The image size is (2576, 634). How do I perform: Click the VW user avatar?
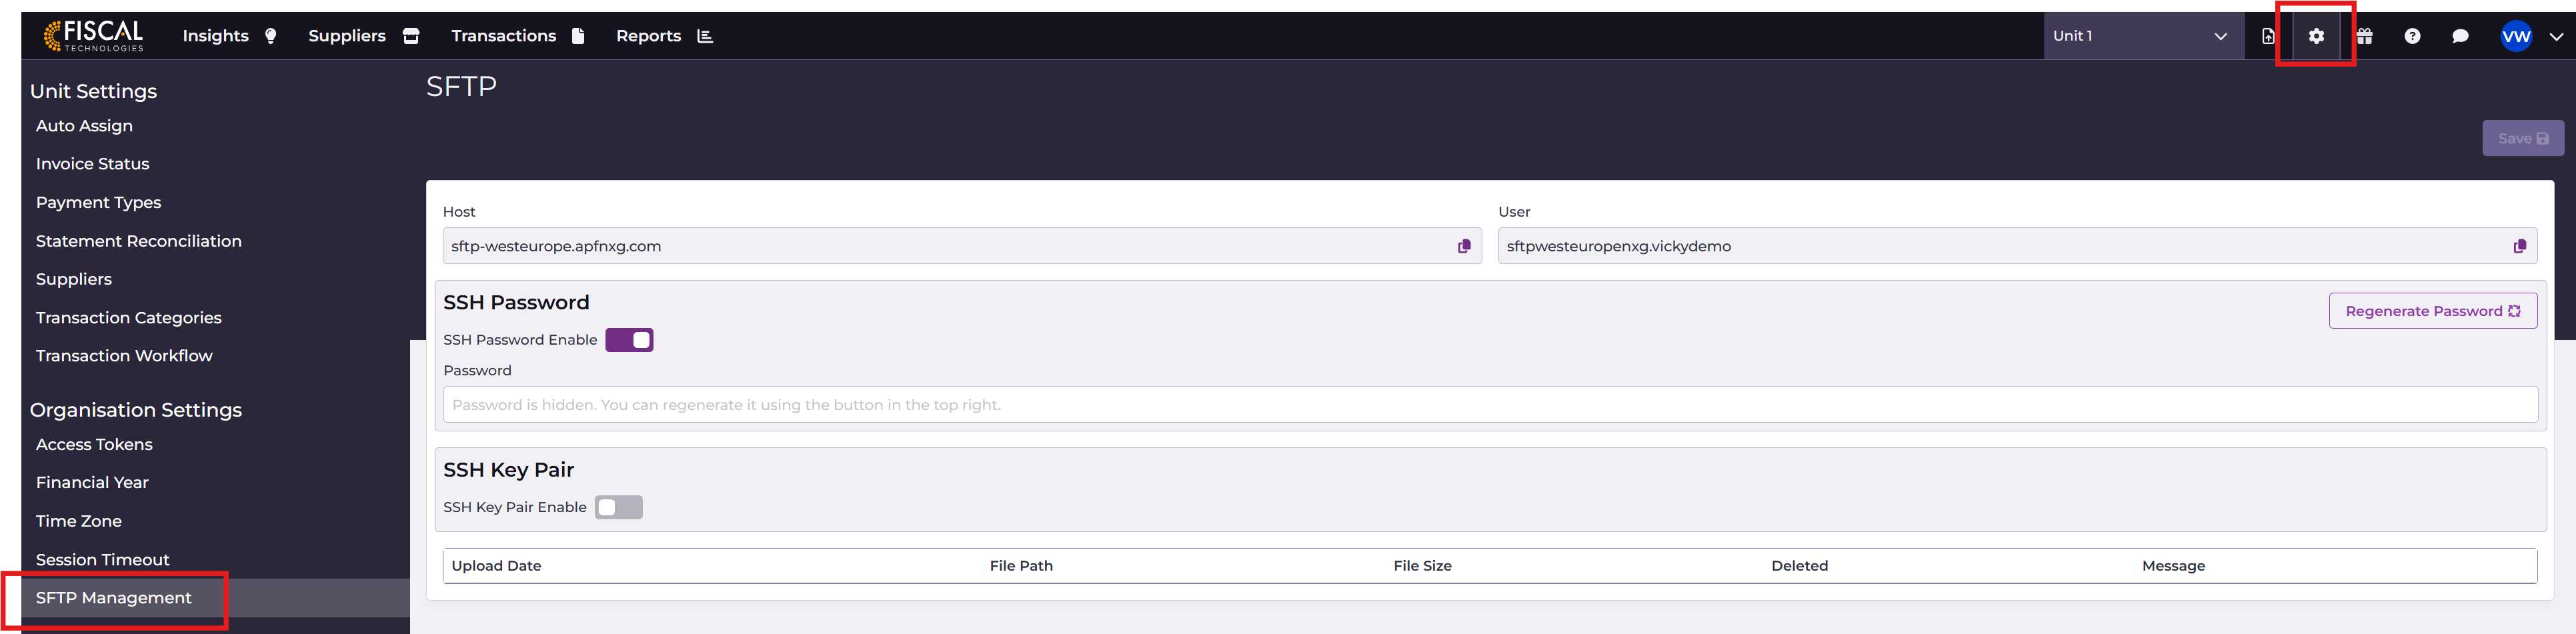click(2515, 36)
